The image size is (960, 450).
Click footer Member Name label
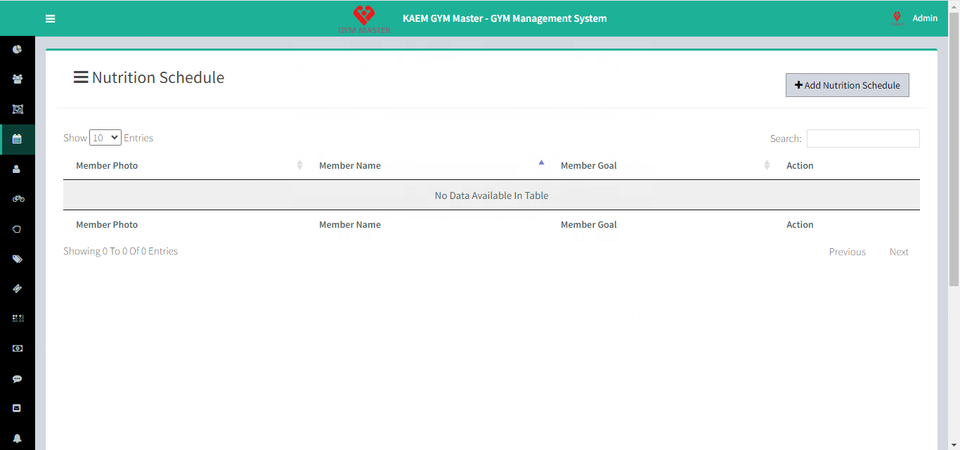[x=350, y=225]
